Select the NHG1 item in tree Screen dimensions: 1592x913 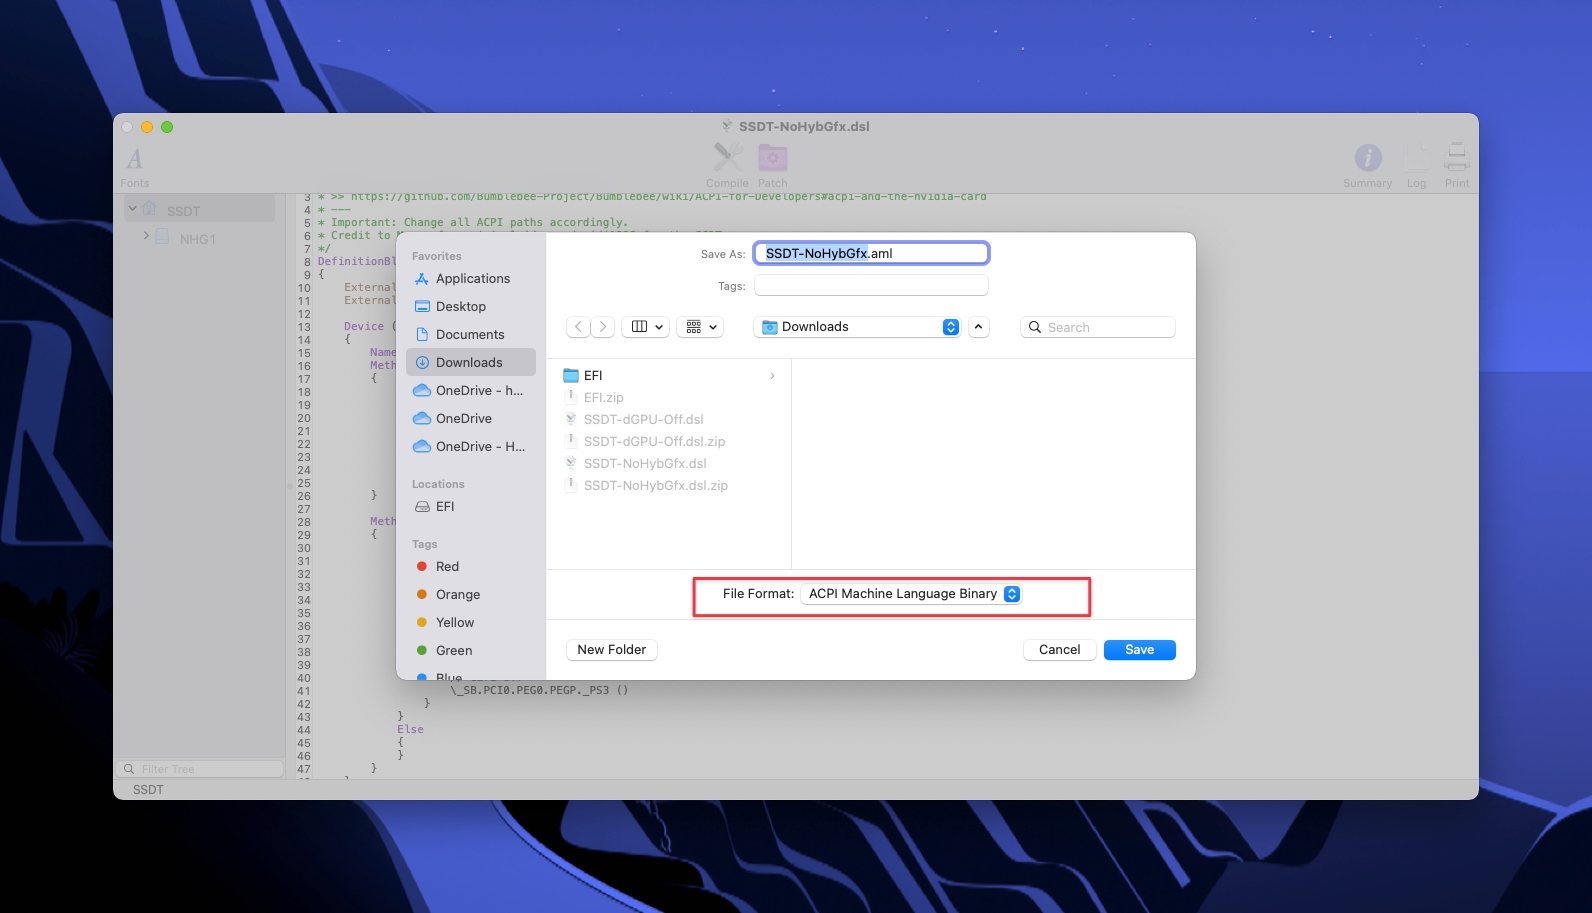pyautogui.click(x=198, y=239)
